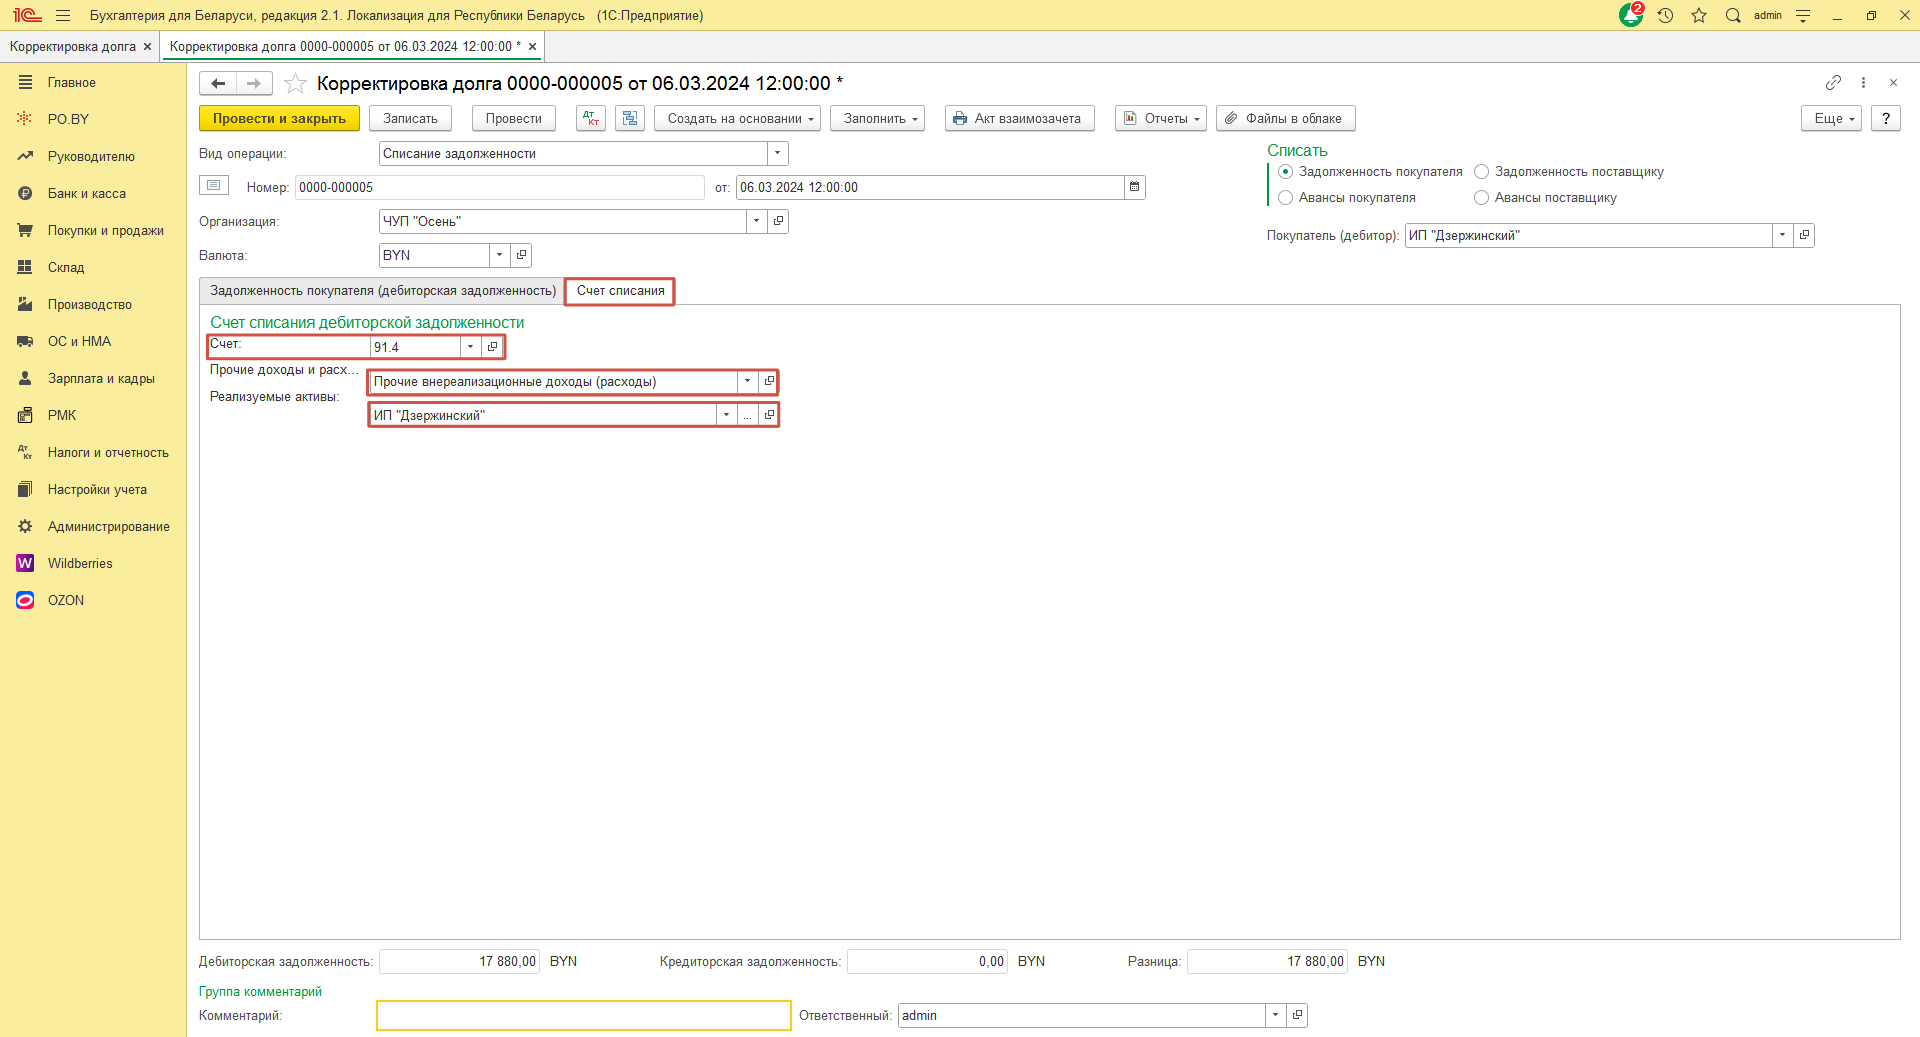
Task: Open history clock icon in title bar
Action: (x=1665, y=15)
